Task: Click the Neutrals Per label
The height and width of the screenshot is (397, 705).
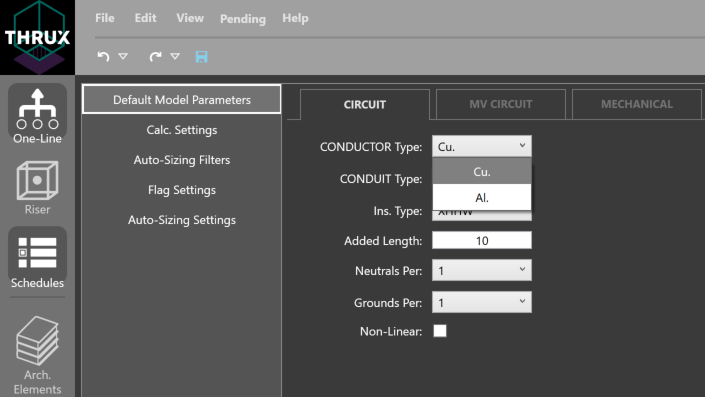Action: pos(388,271)
